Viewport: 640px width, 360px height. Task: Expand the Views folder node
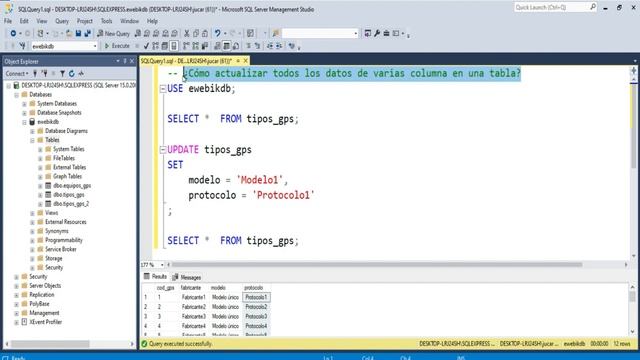pos(32,213)
